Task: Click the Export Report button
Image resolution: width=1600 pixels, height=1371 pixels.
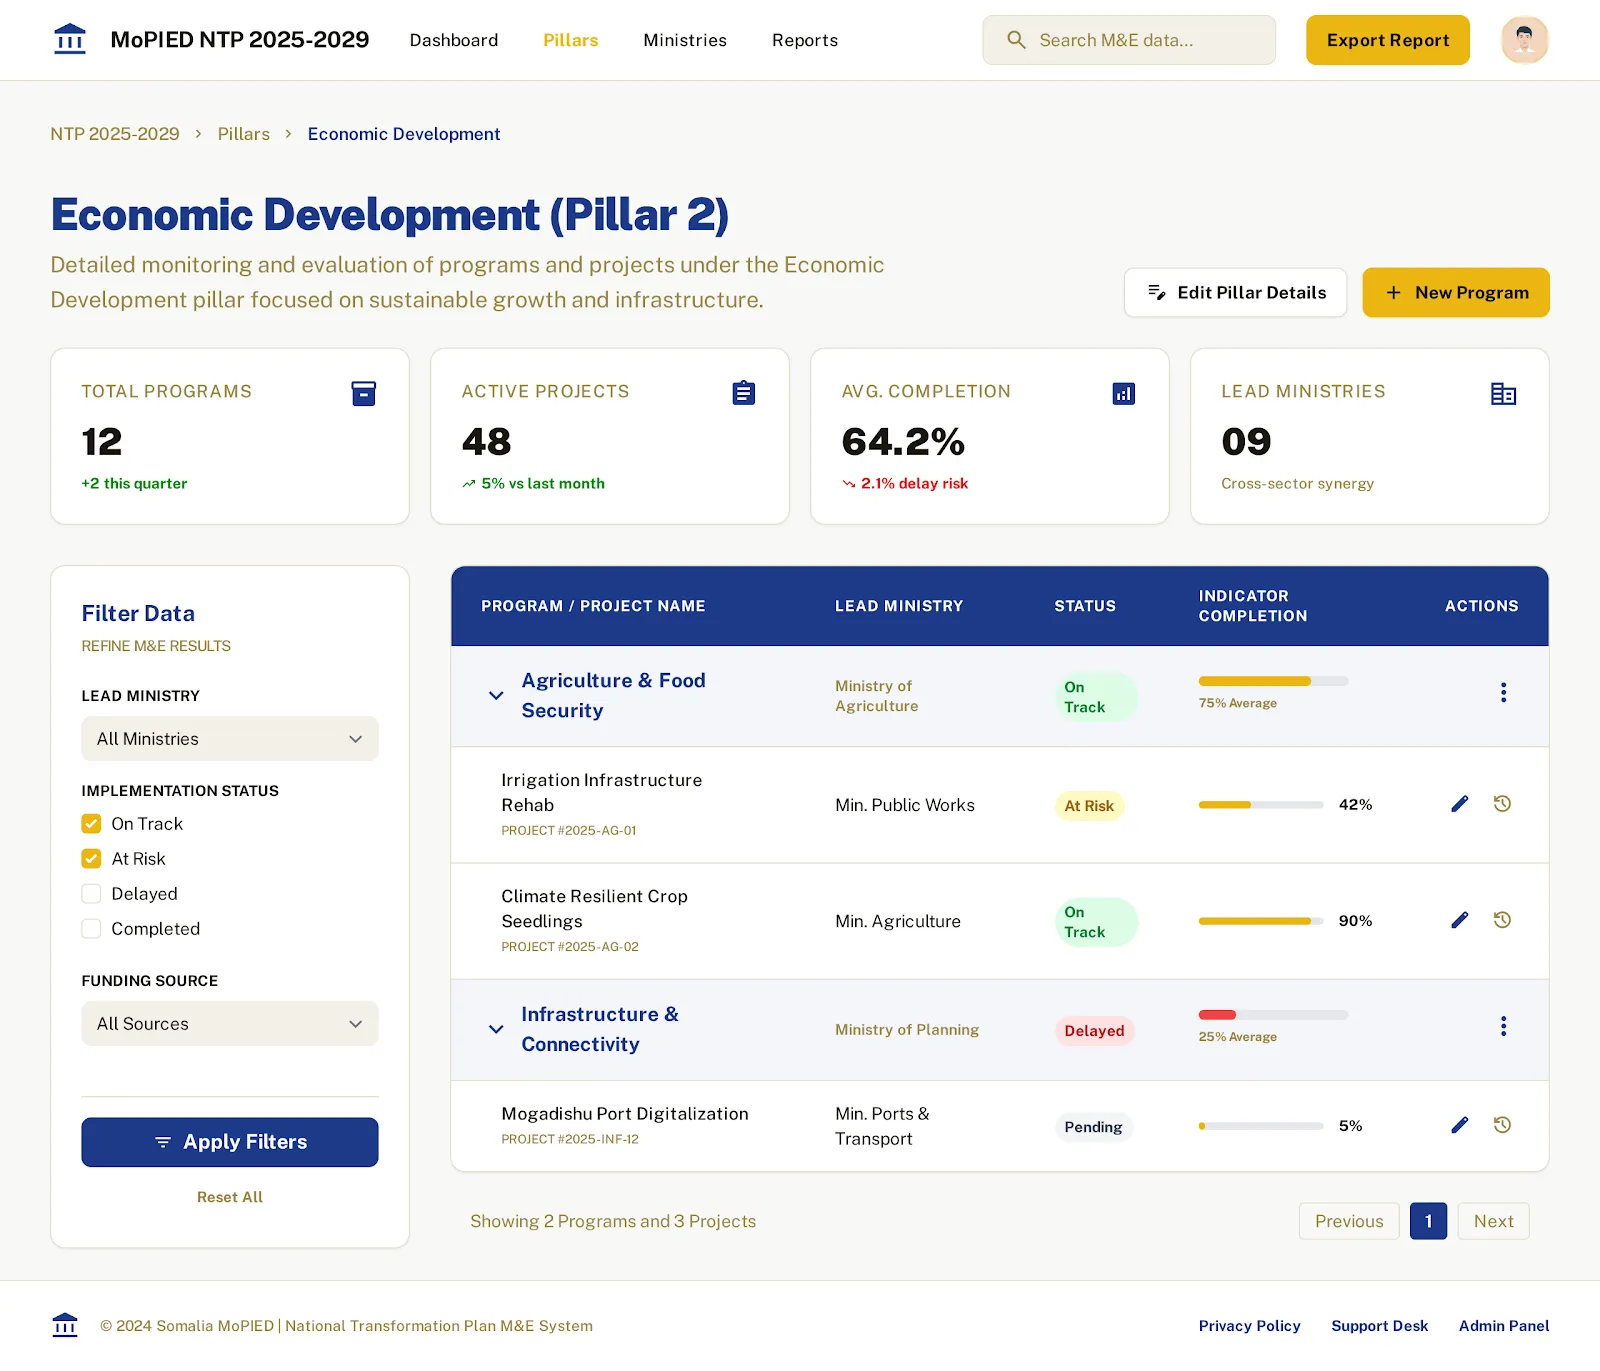Action: (1387, 40)
